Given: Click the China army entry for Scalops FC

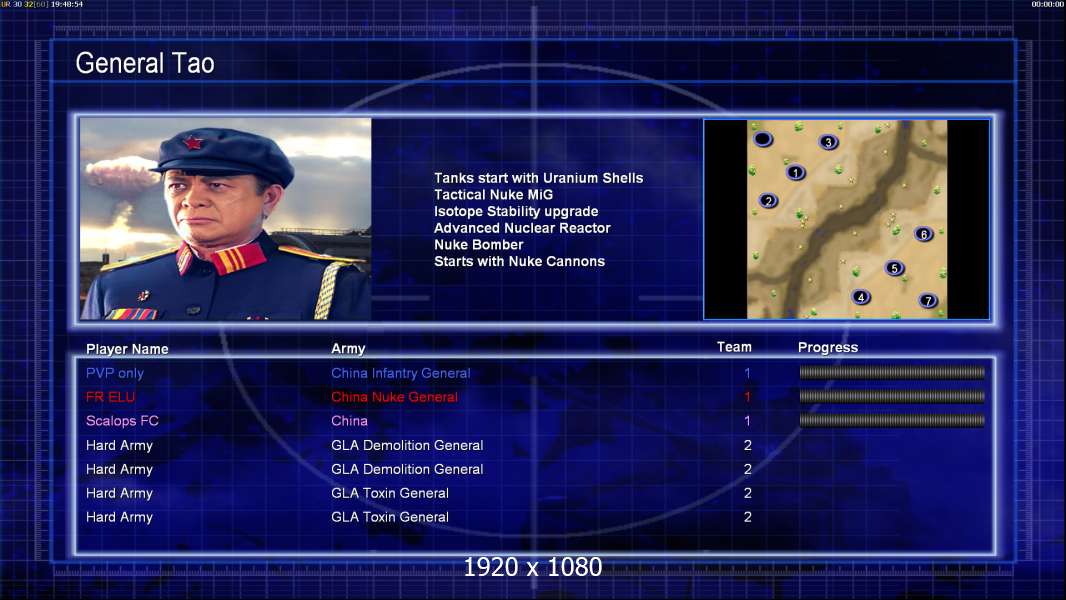Looking at the screenshot, I should coord(349,421).
